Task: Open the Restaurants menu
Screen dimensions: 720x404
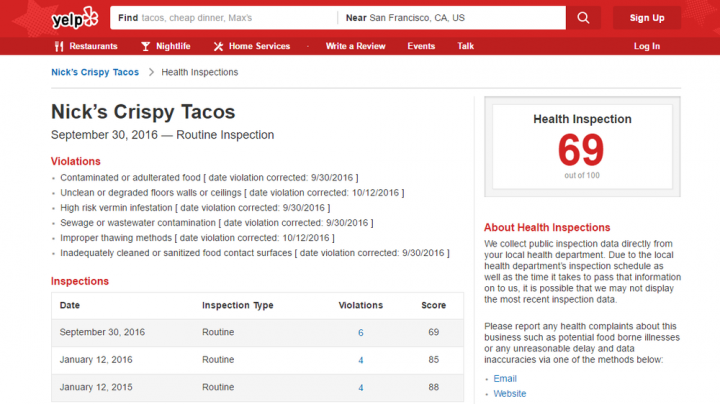Action: (86, 46)
